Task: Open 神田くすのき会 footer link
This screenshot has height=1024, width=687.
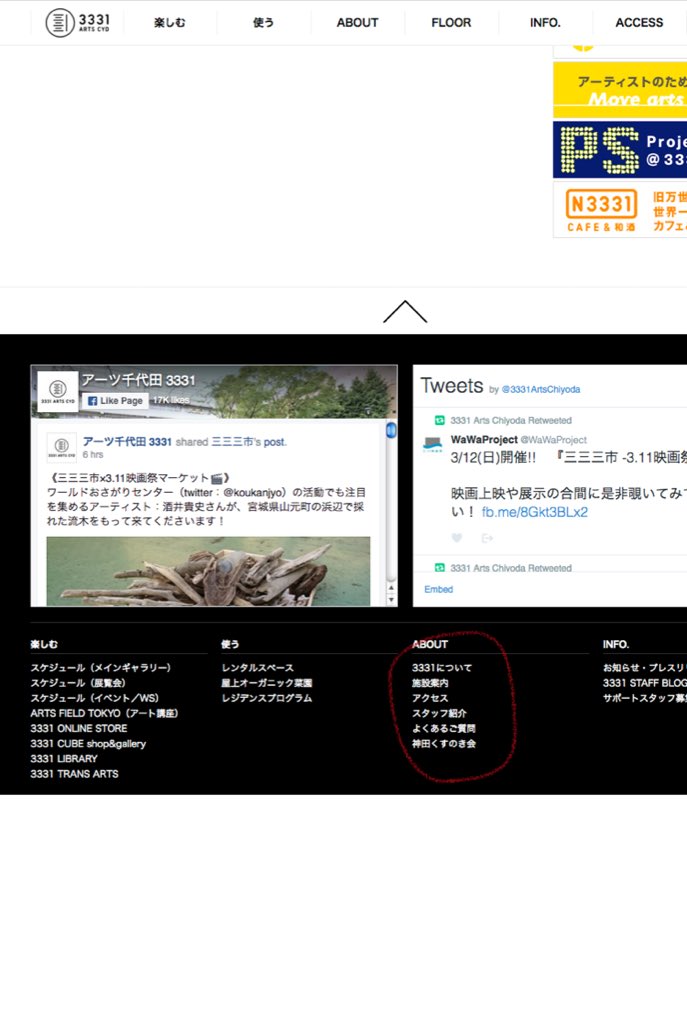Action: pyautogui.click(x=443, y=743)
